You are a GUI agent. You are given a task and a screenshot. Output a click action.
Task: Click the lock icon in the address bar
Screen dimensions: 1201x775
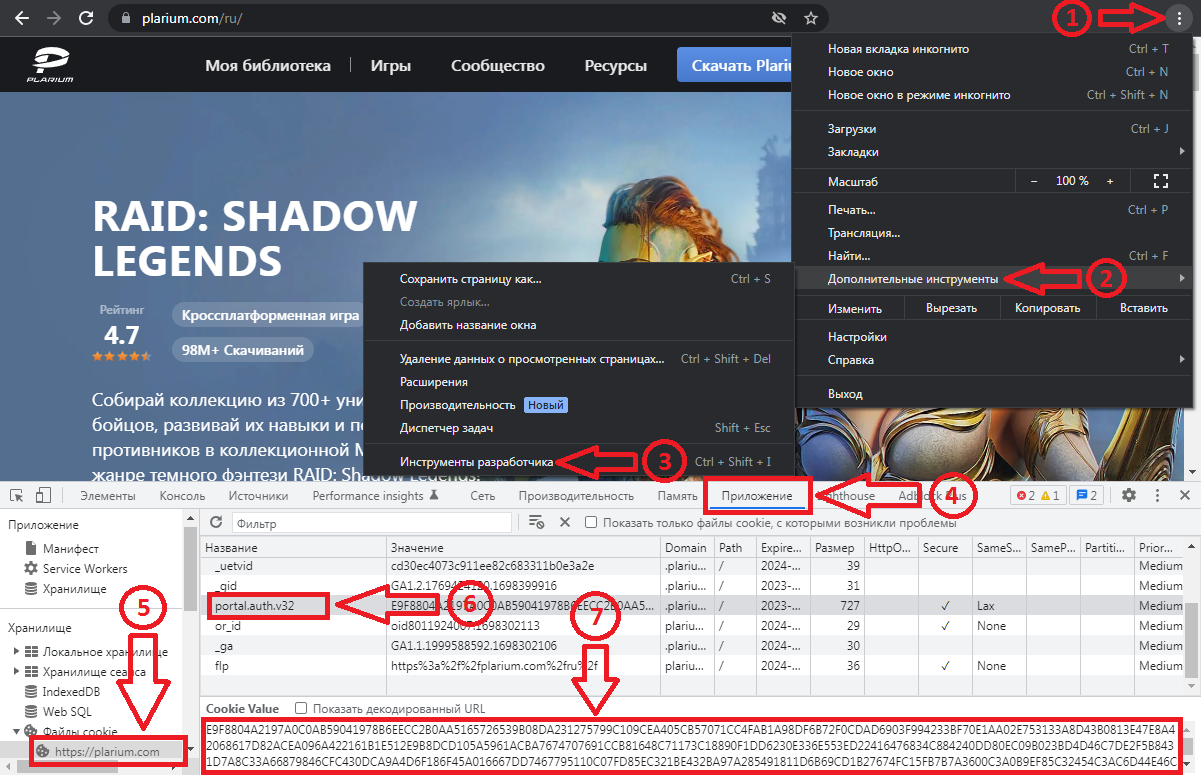pos(126,18)
